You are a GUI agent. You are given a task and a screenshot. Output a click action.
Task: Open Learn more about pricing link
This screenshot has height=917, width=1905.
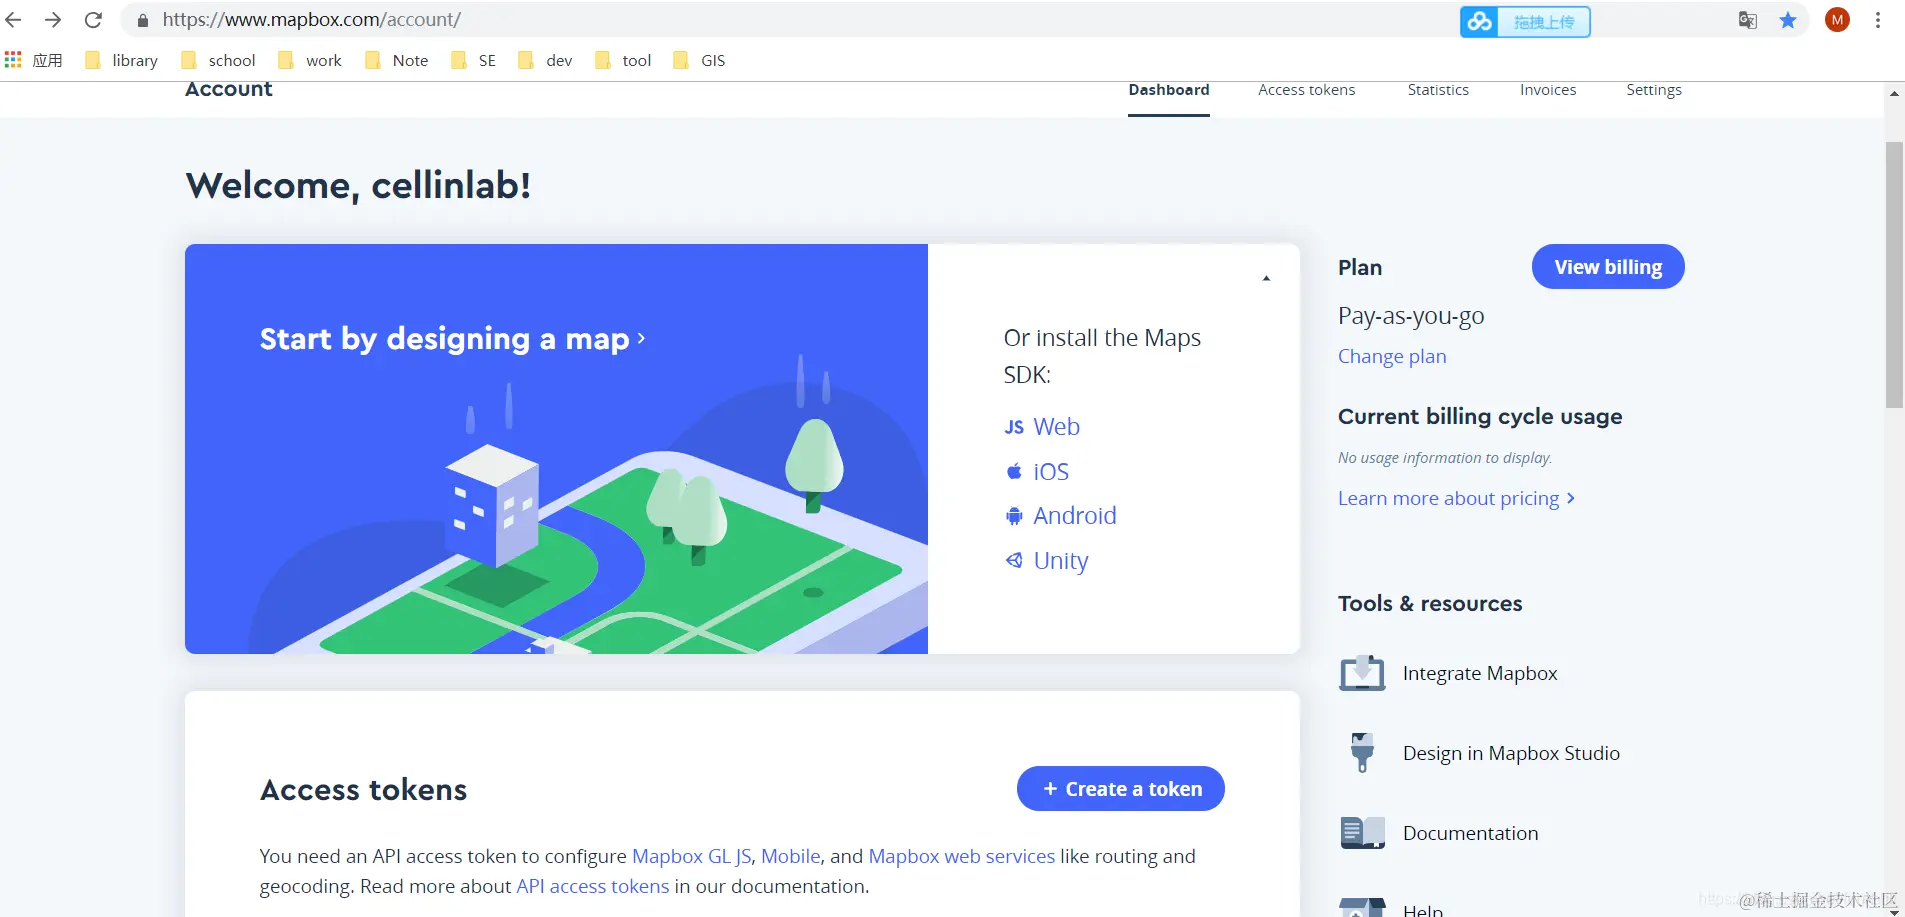tap(1457, 498)
